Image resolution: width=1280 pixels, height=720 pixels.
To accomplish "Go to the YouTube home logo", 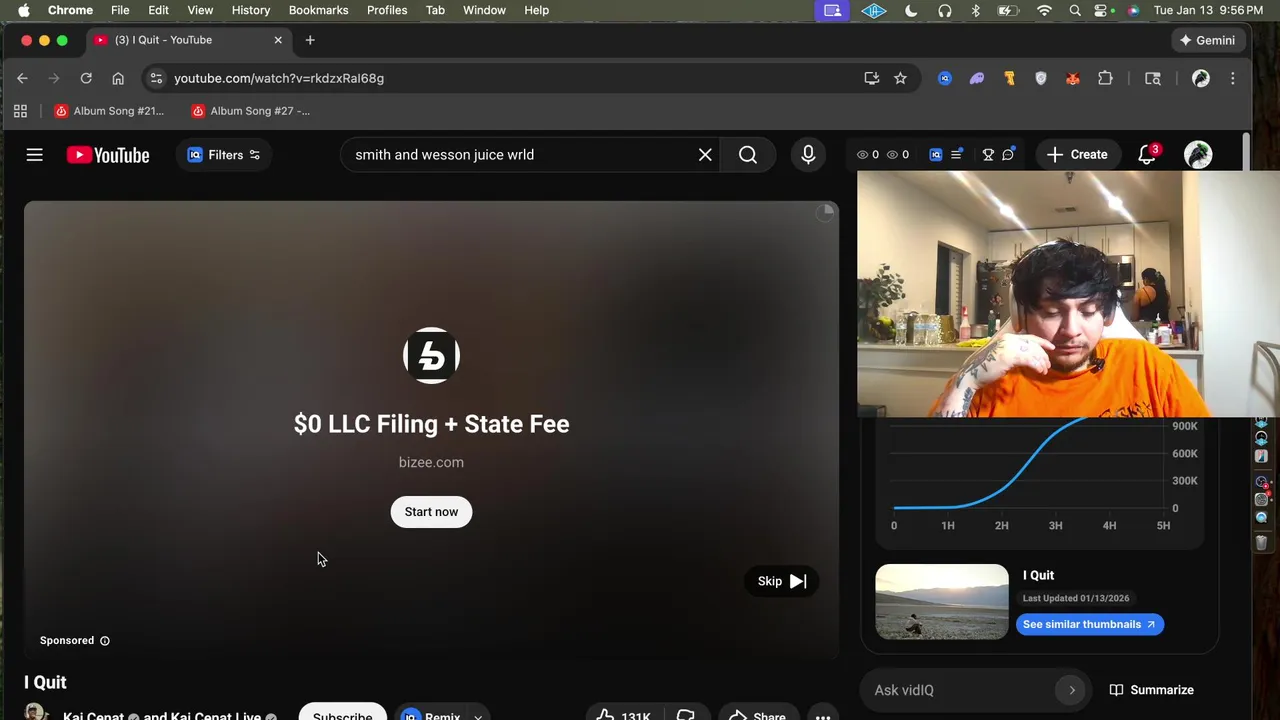I will (x=108, y=155).
